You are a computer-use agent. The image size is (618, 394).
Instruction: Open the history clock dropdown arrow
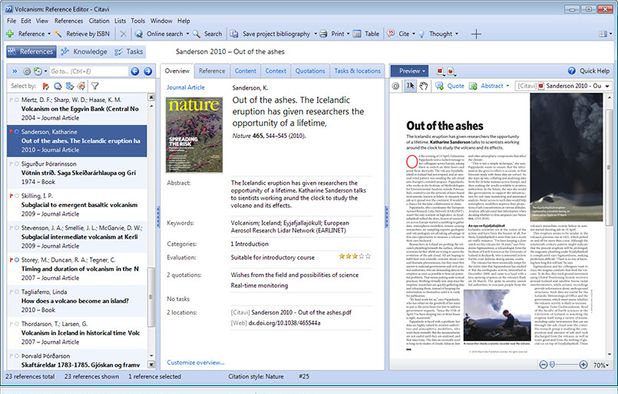click(x=46, y=71)
